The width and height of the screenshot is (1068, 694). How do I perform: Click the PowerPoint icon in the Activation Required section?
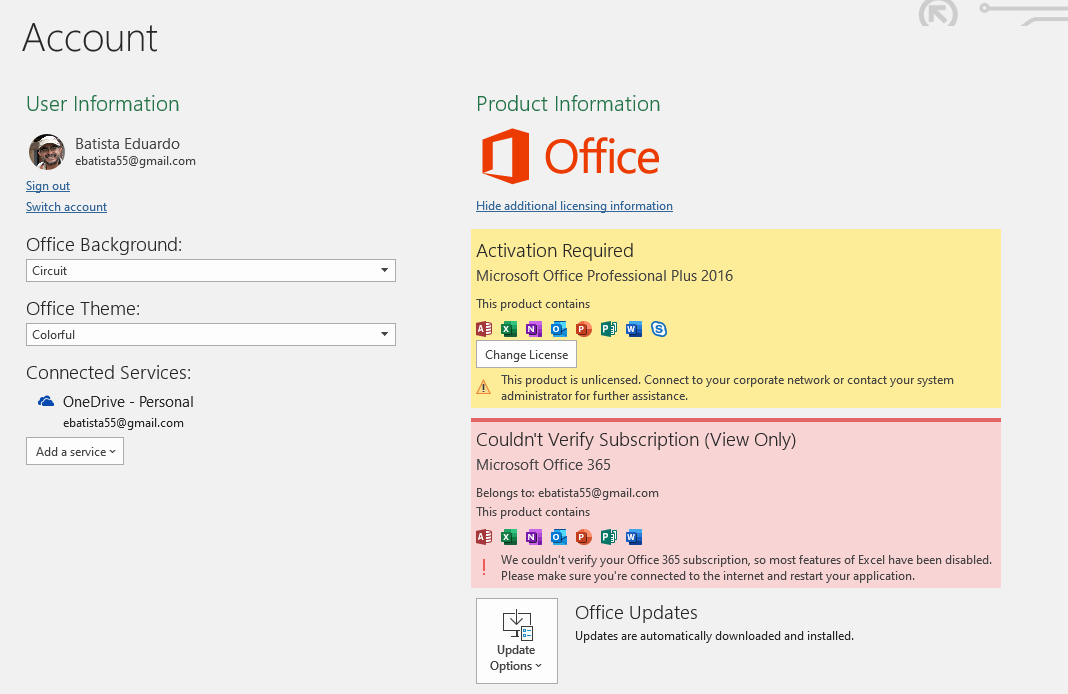(584, 330)
